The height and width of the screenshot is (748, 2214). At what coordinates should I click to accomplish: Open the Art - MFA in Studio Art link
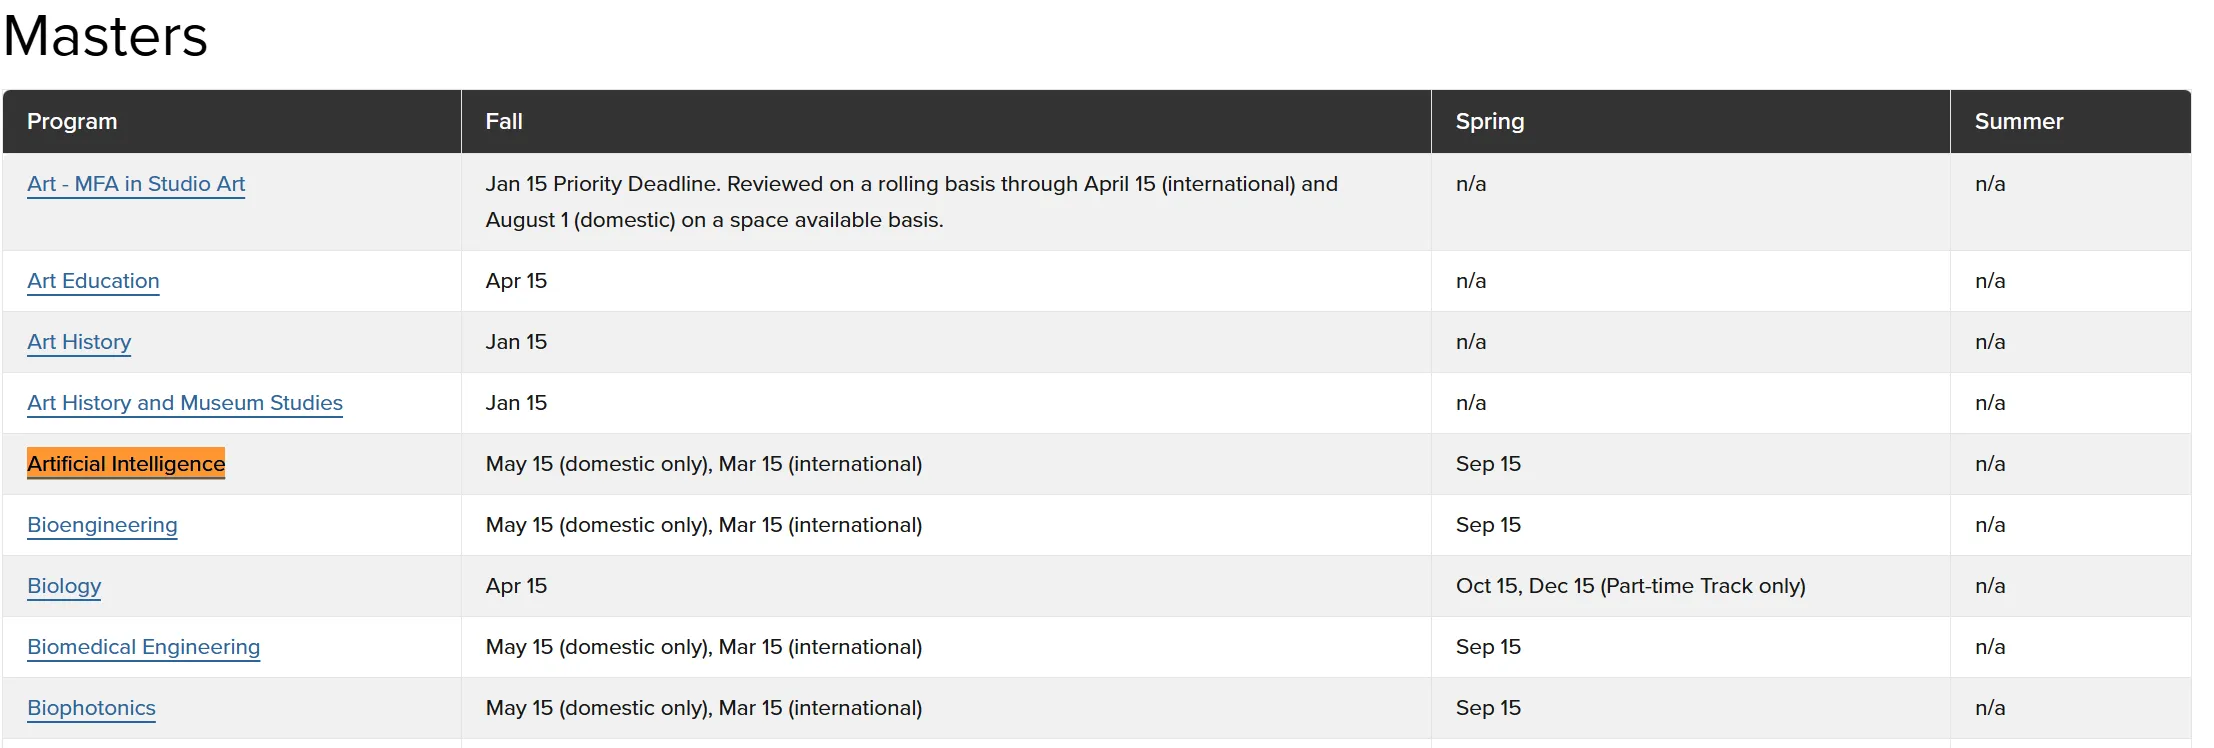tap(136, 184)
